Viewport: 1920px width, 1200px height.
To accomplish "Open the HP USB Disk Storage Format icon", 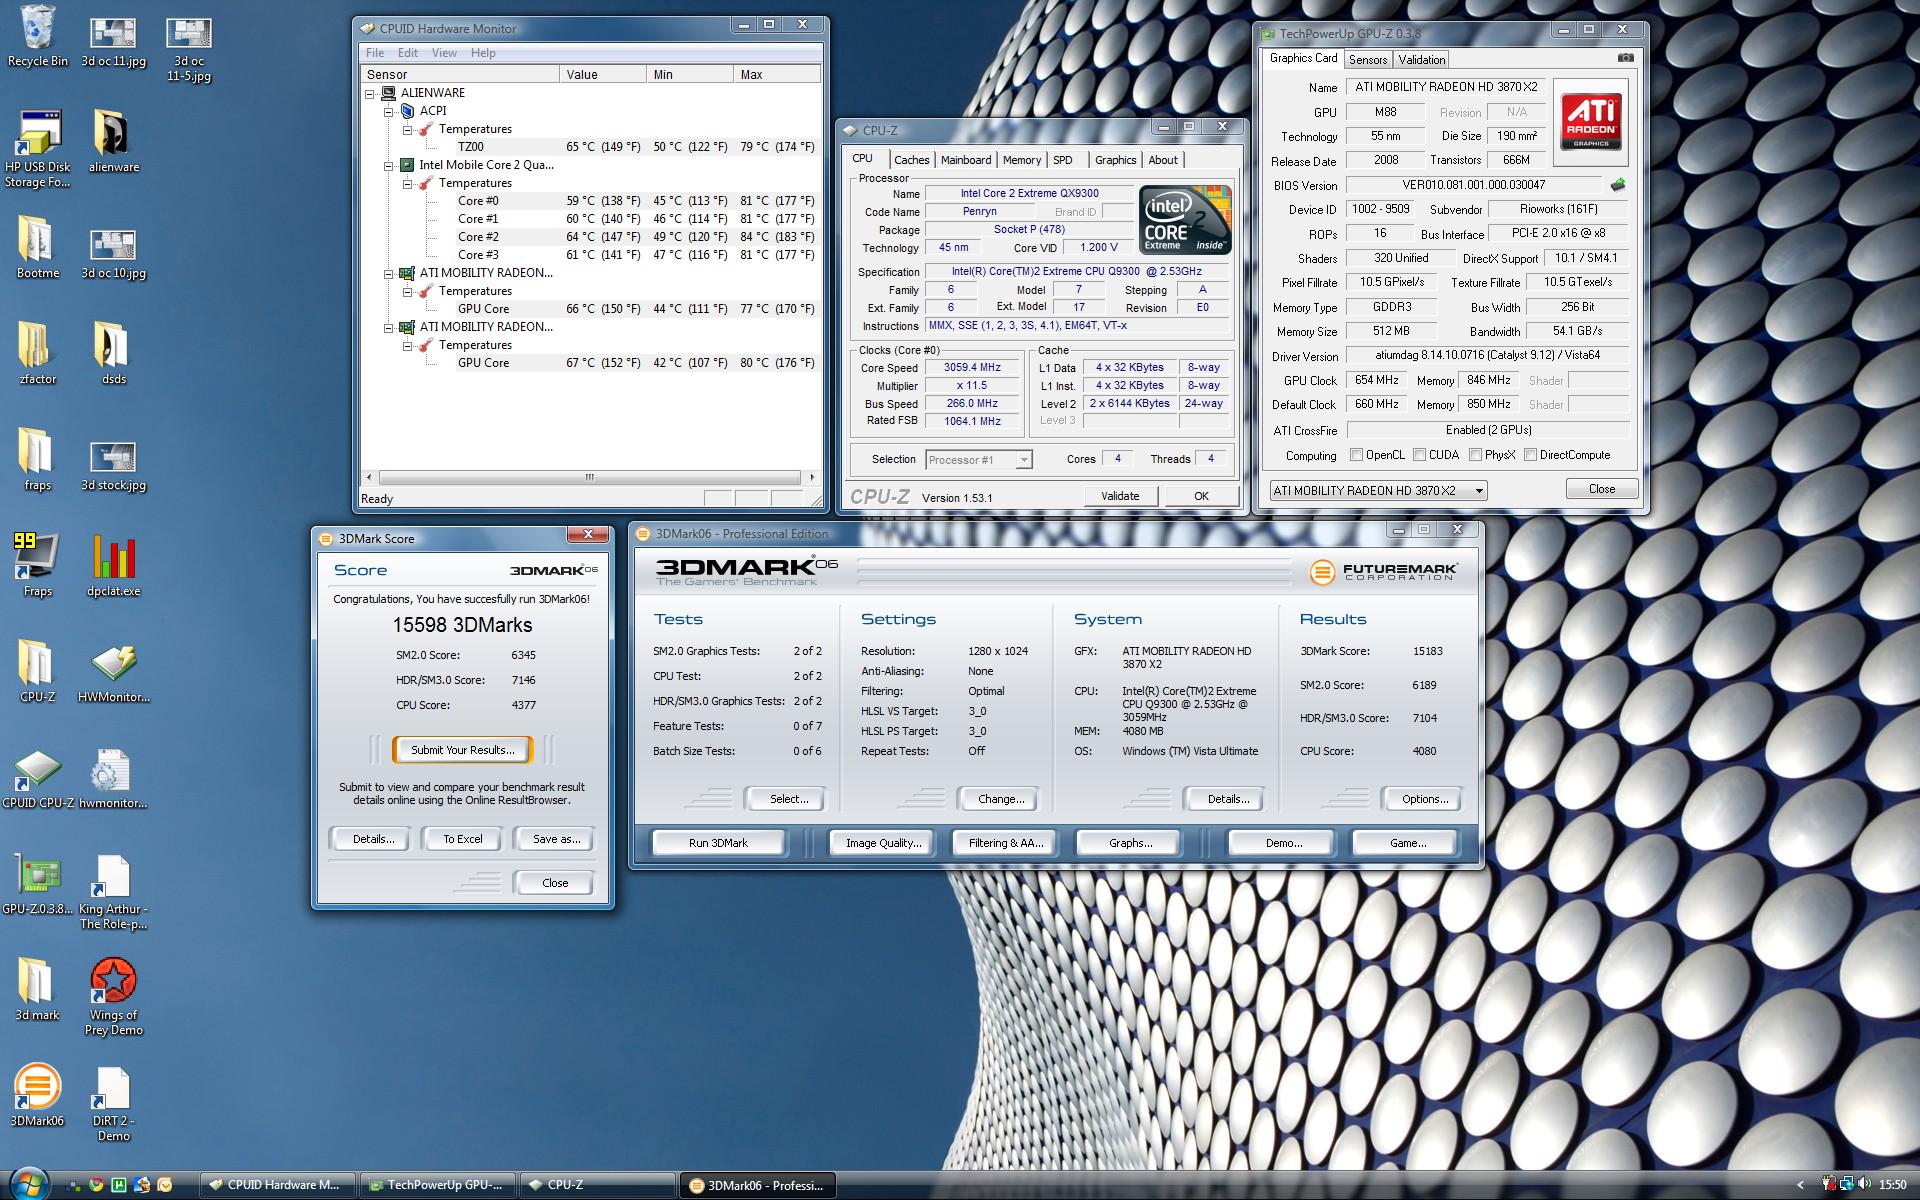I will 37,149.
